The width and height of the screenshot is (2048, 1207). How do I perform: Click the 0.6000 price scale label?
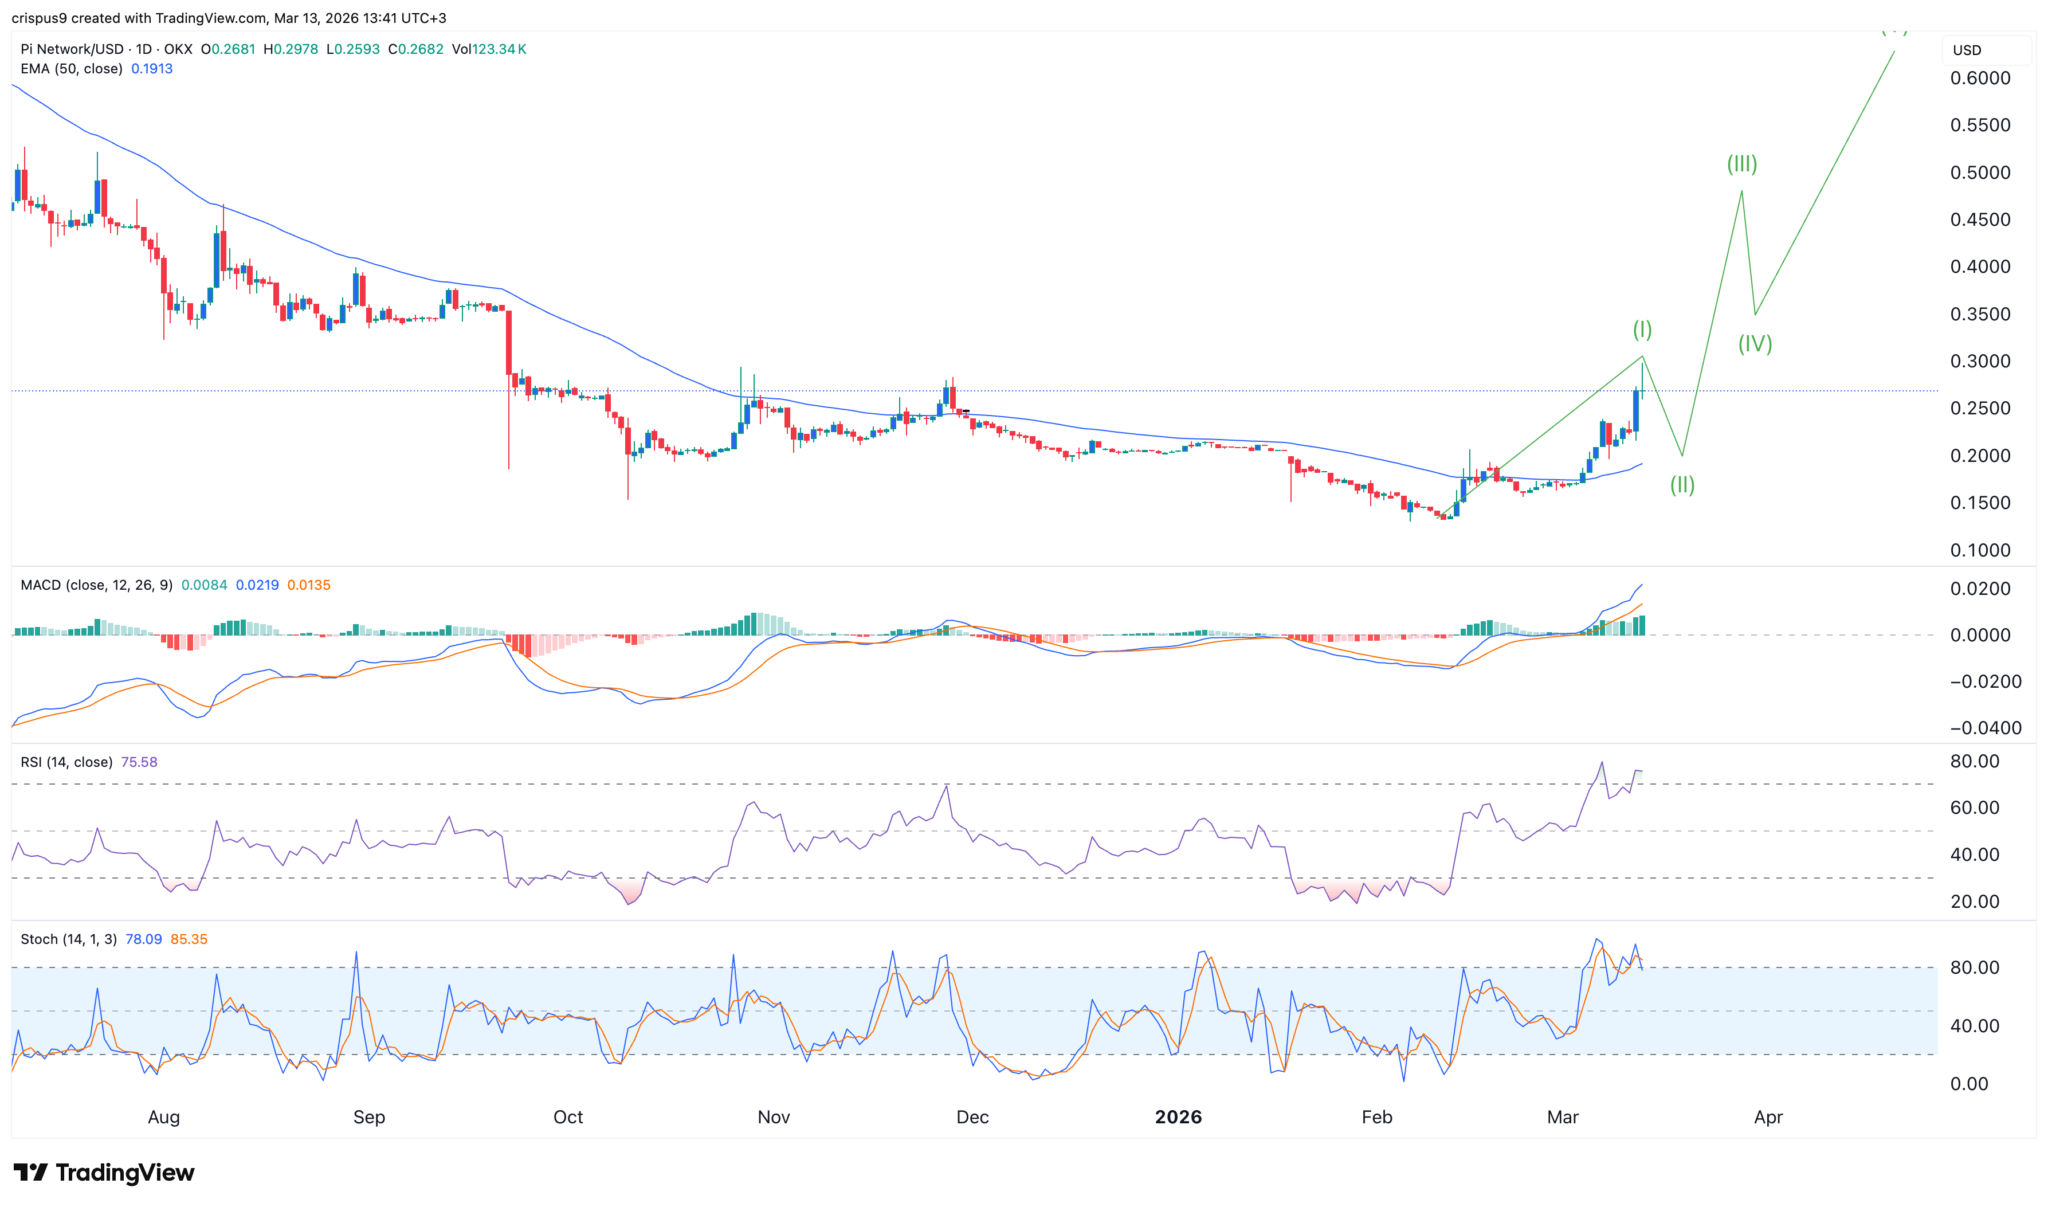pos(1980,78)
